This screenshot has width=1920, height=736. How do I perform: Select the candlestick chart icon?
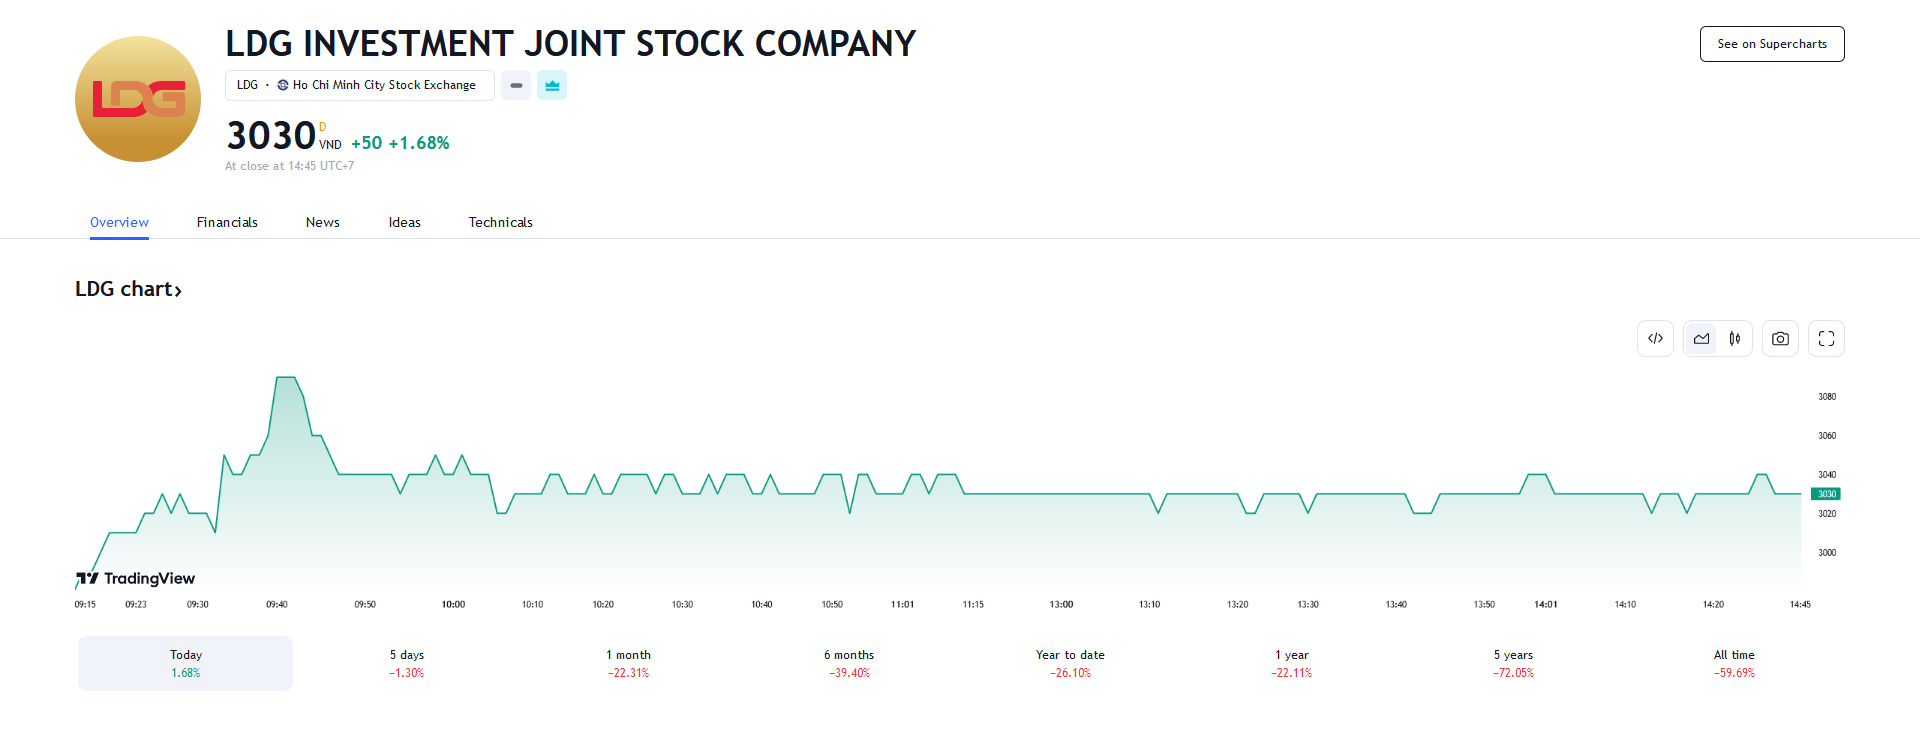[x=1735, y=338]
